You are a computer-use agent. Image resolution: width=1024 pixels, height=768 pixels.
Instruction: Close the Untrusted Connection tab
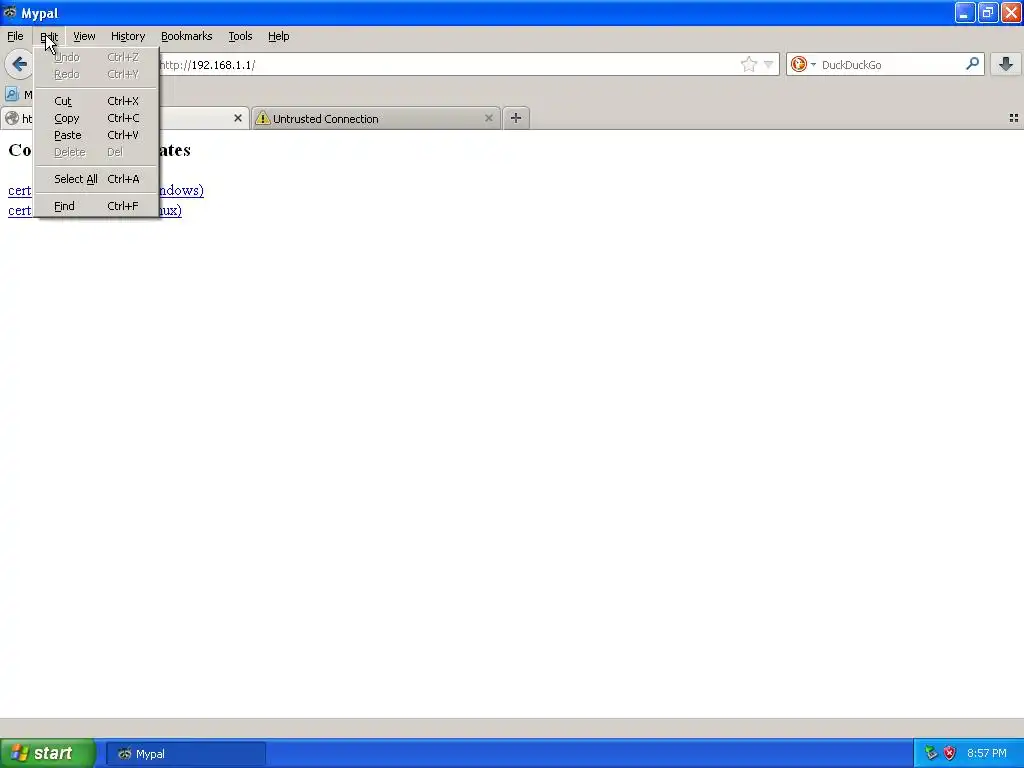coord(488,118)
